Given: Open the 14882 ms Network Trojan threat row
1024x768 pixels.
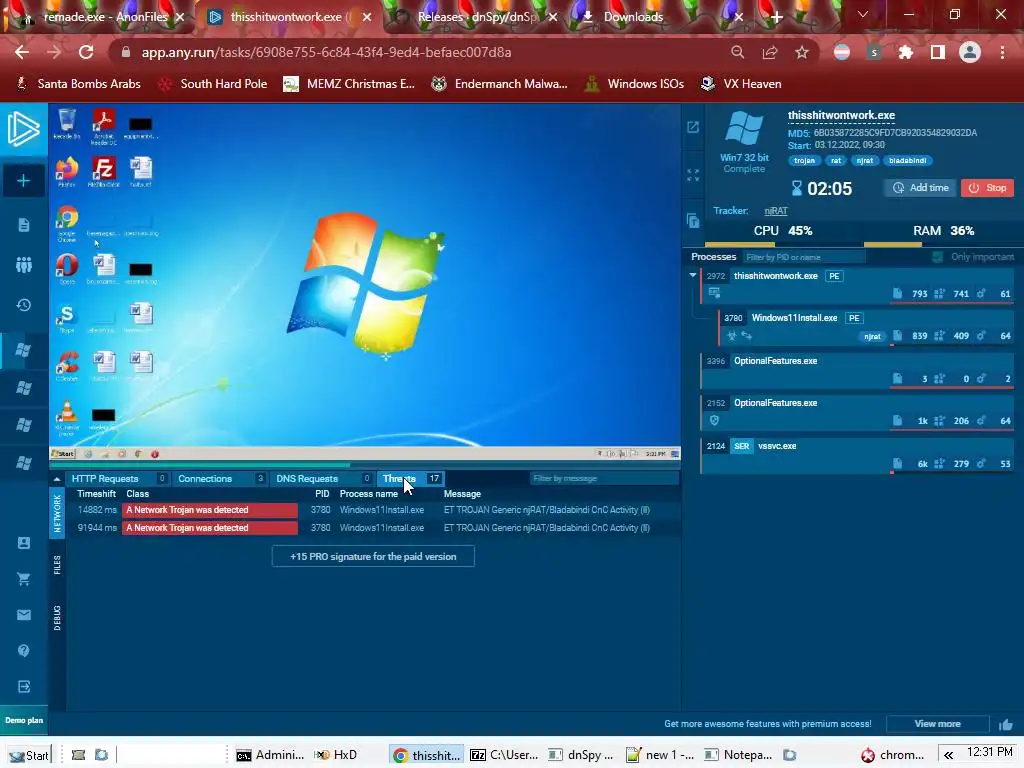Looking at the screenshot, I should [373, 510].
